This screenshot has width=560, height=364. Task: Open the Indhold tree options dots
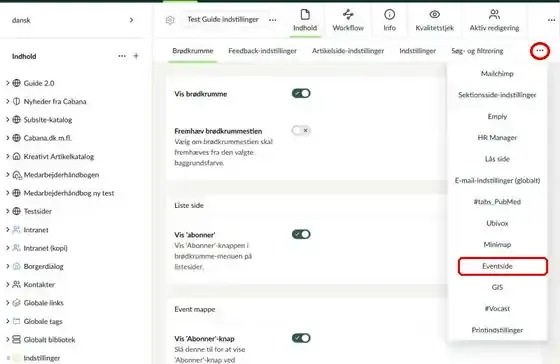[x=122, y=56]
